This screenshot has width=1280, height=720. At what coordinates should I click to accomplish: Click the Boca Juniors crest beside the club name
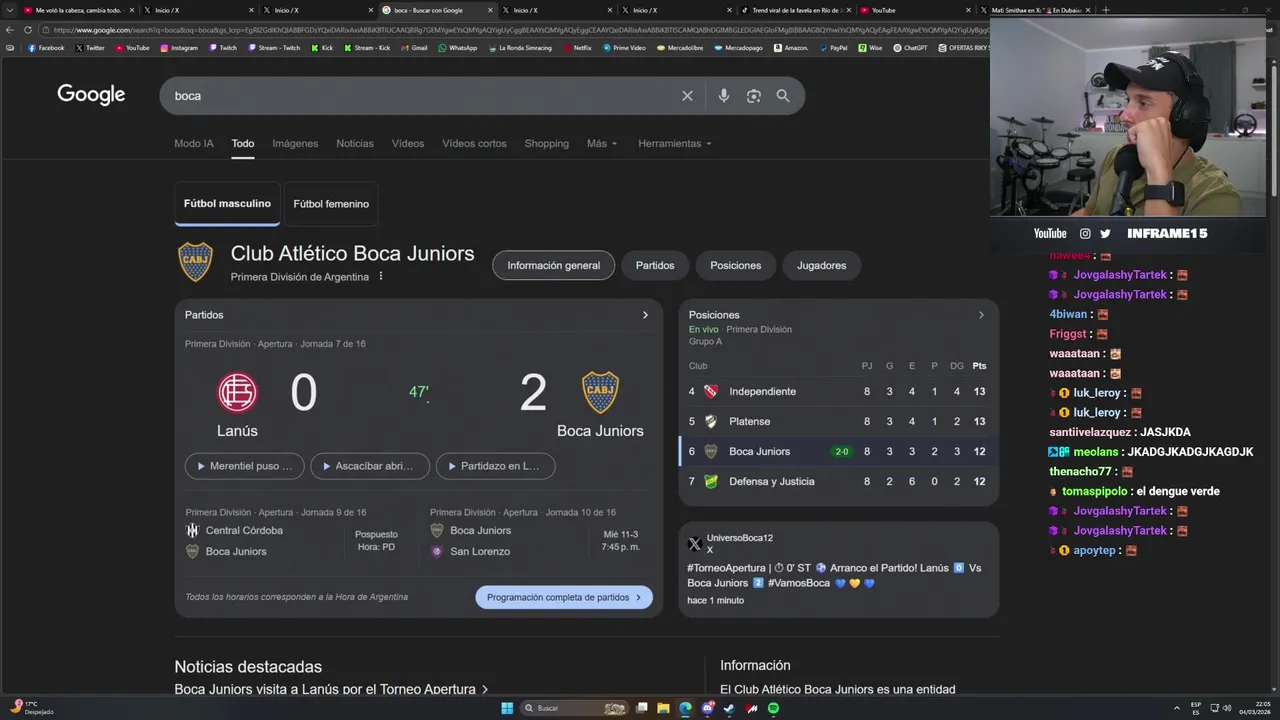tap(195, 262)
